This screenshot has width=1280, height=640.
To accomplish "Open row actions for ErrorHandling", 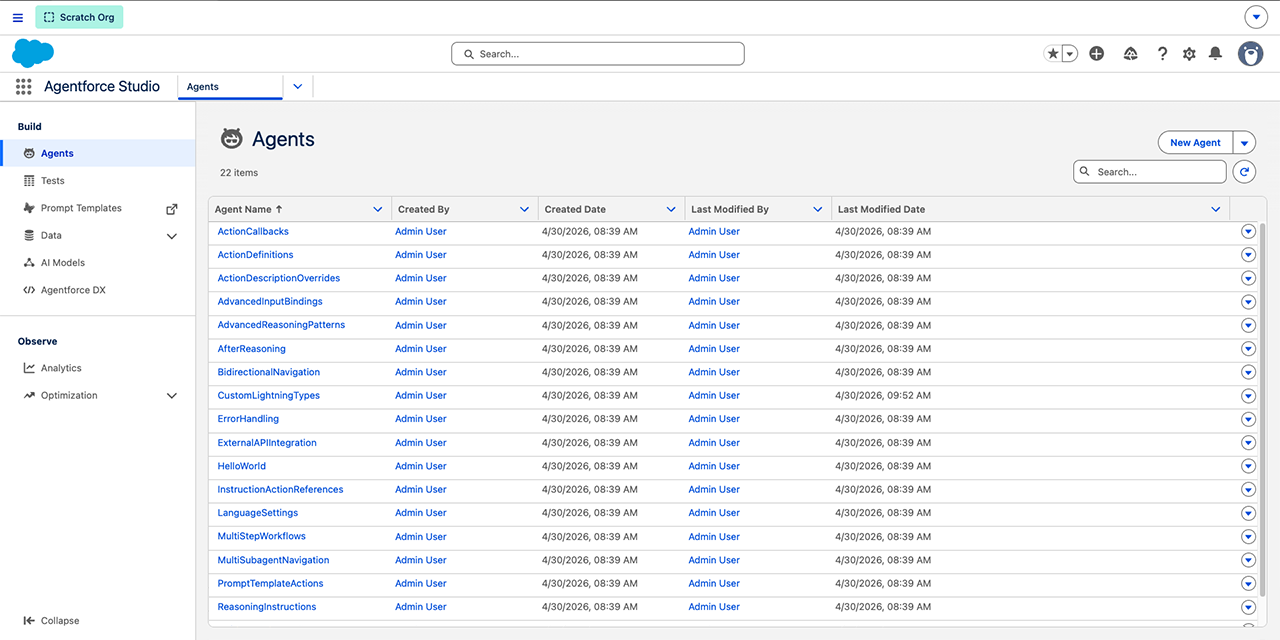I will coord(1248,419).
